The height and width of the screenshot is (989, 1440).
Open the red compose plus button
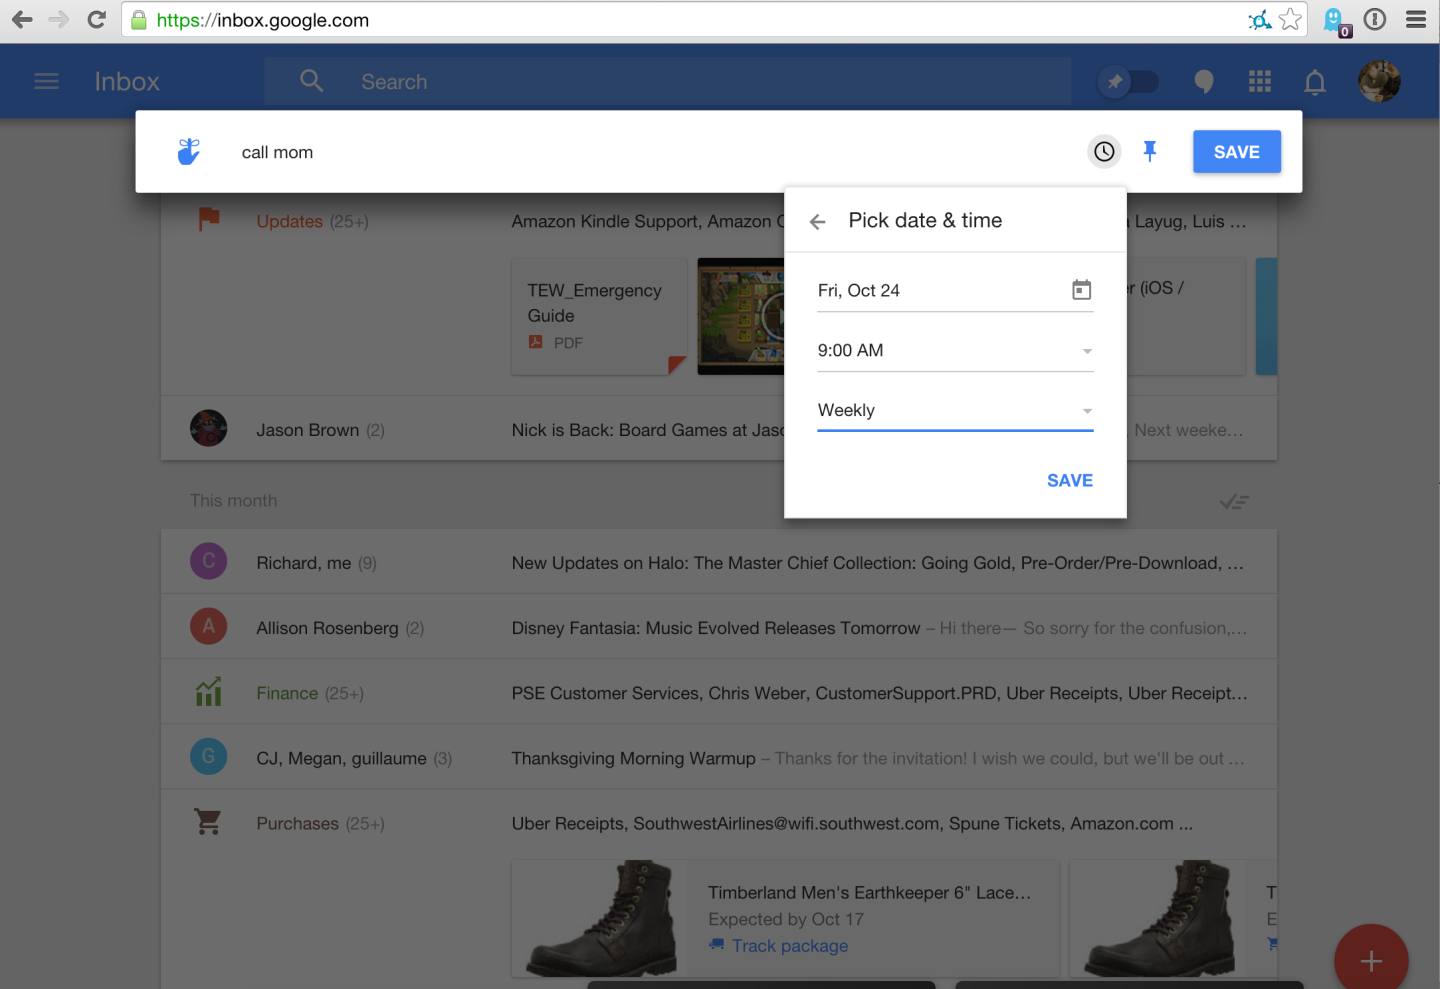tap(1371, 959)
